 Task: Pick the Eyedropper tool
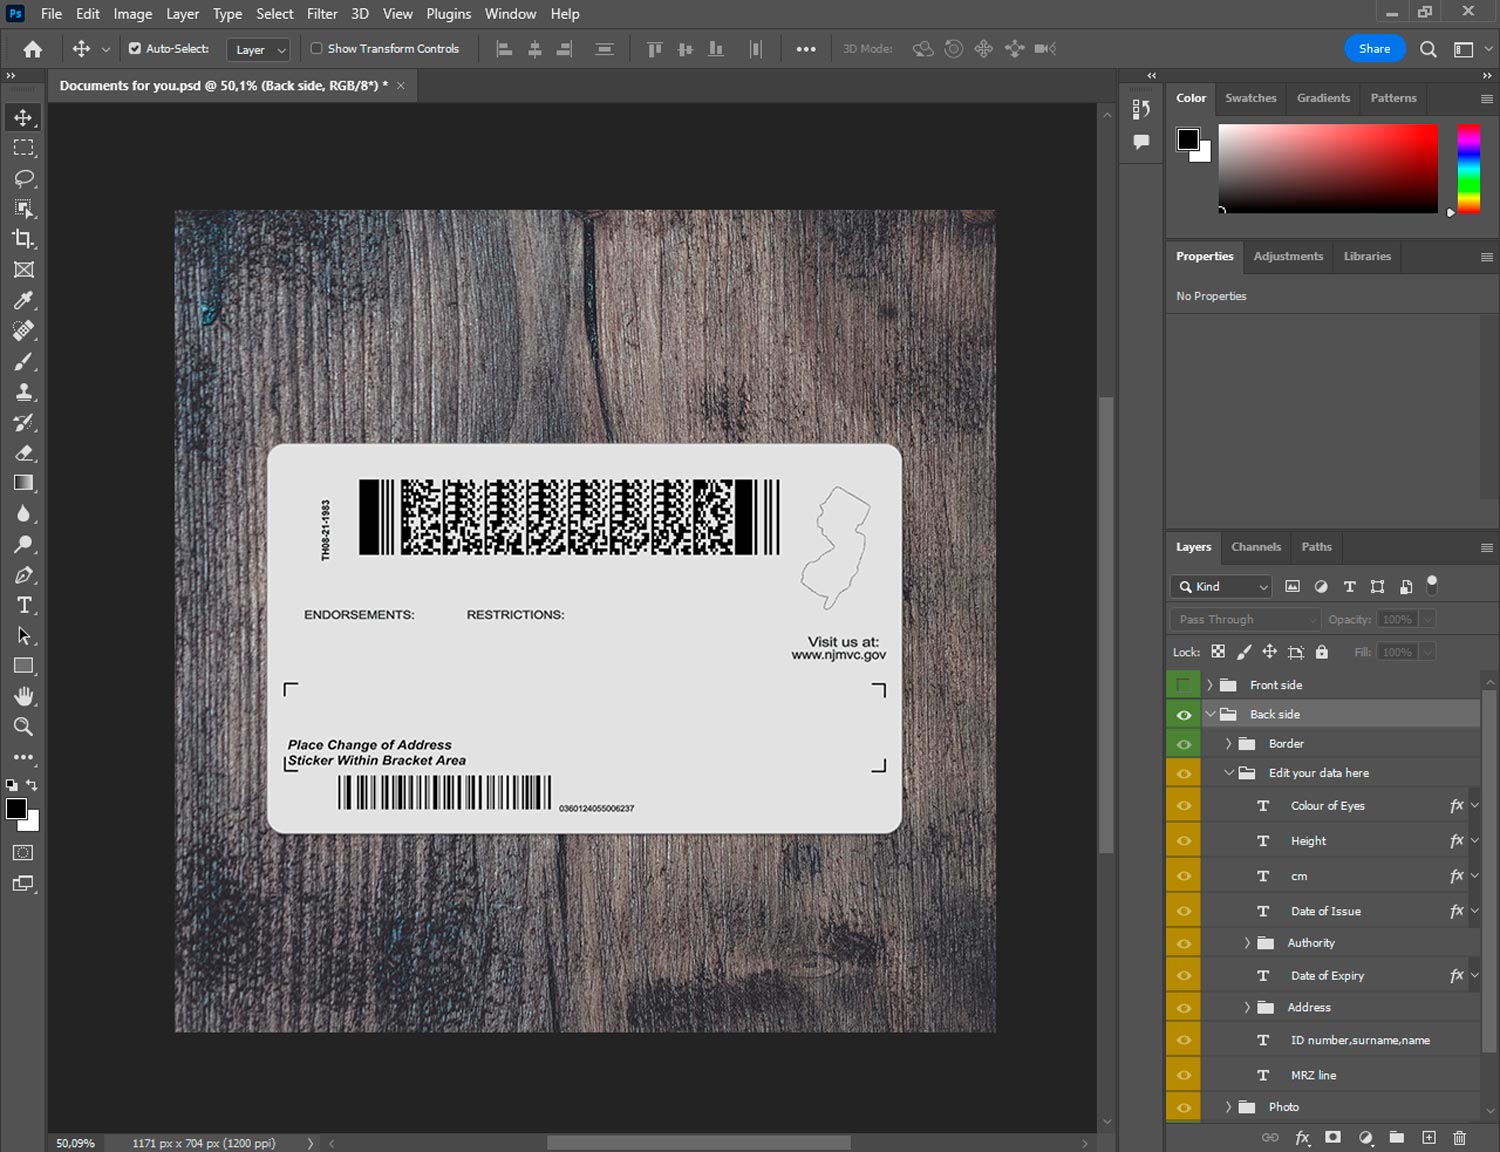coord(24,300)
